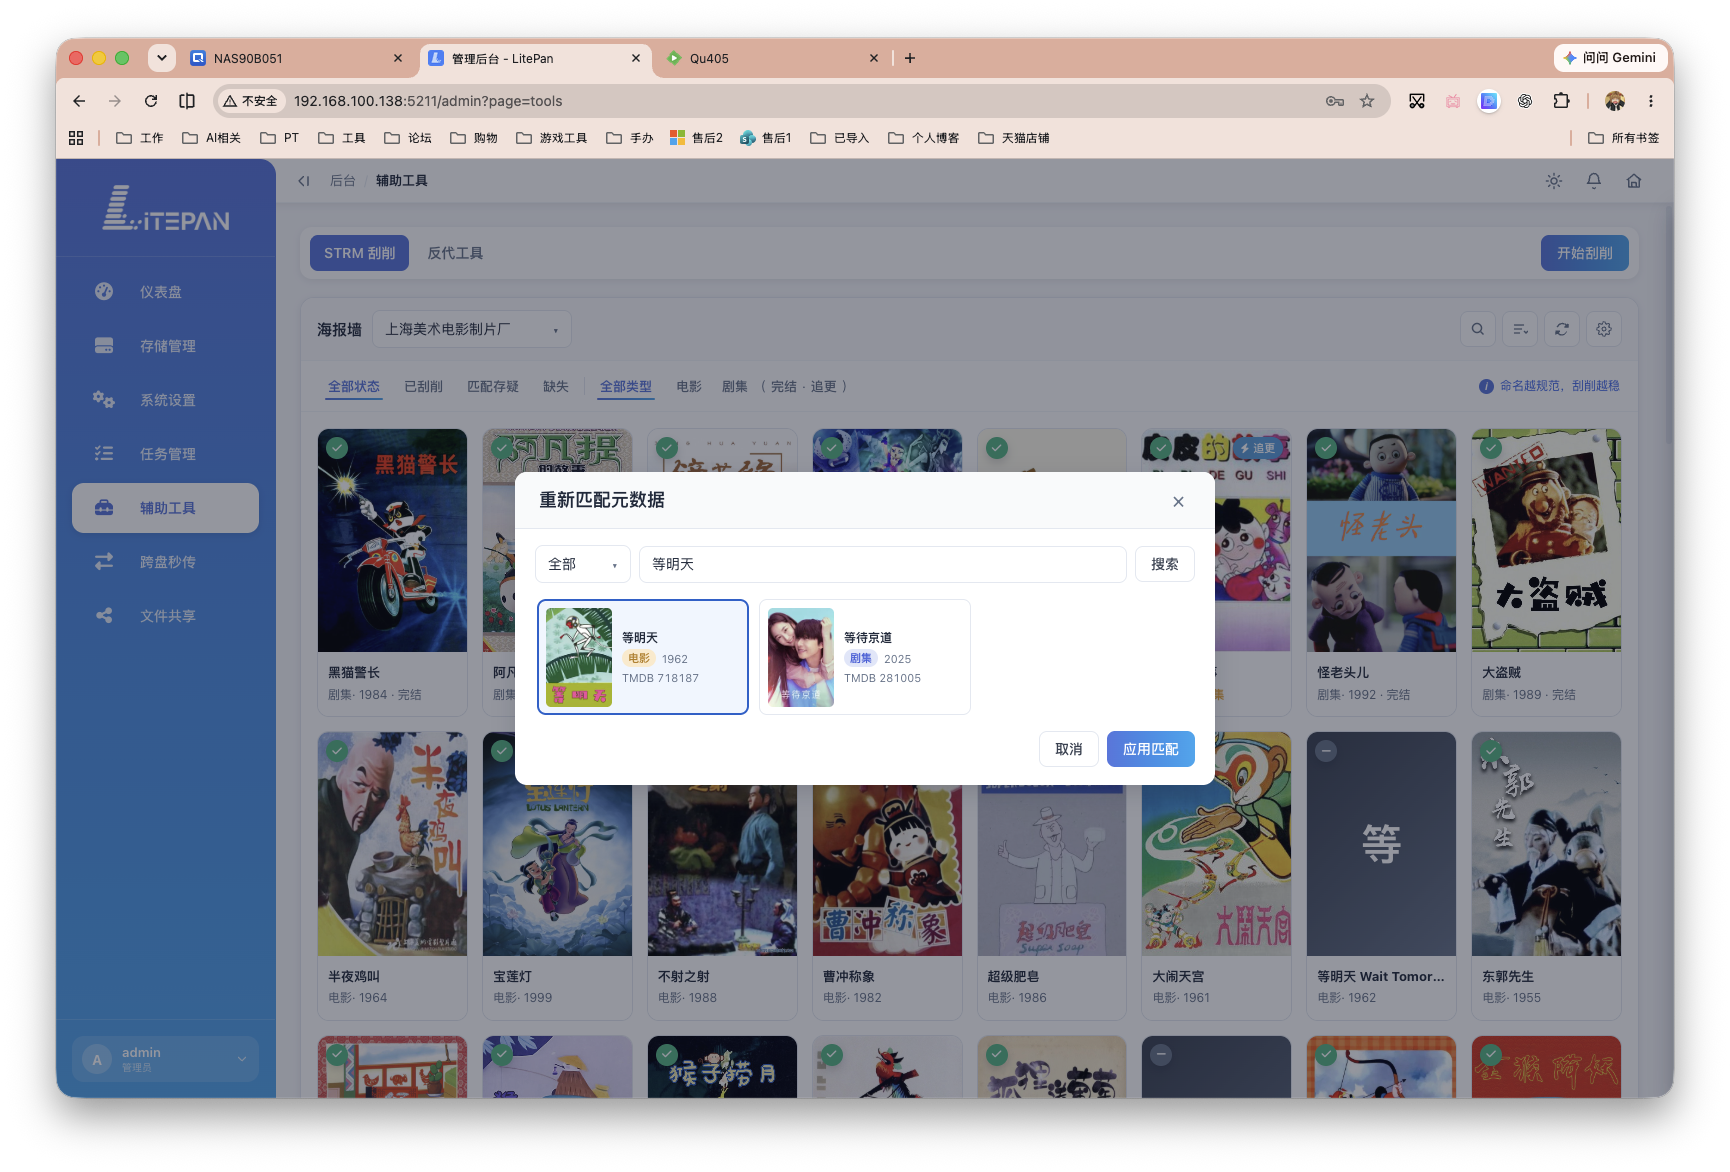Open the notifications bell
Viewport: 1730px width, 1172px height.
pyautogui.click(x=1594, y=181)
